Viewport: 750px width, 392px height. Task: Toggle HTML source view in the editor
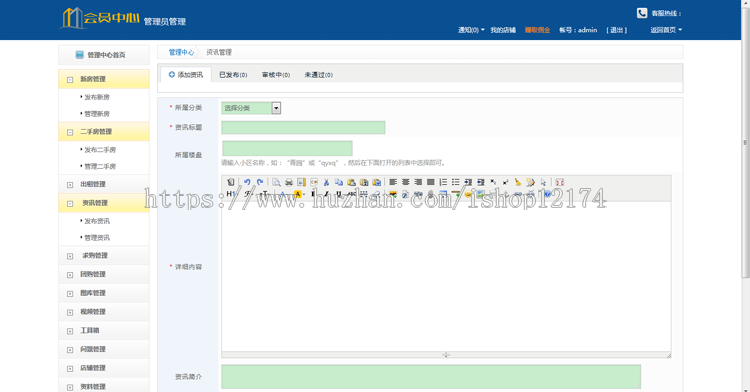(231, 182)
